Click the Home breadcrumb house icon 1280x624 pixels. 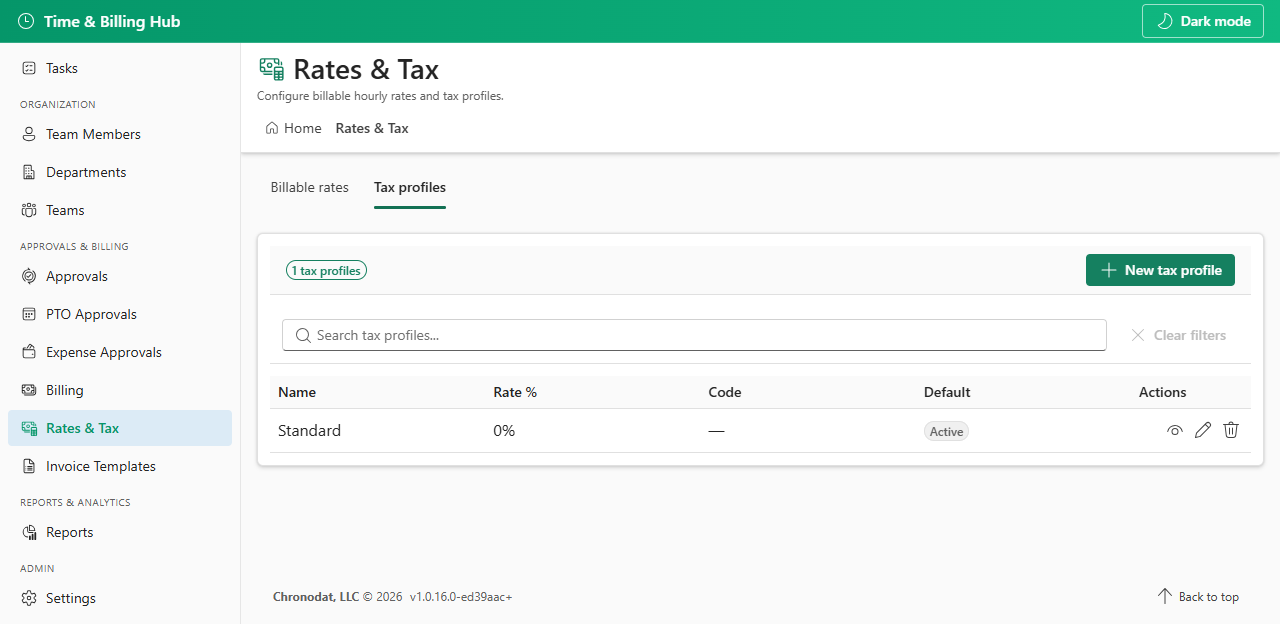pos(272,128)
